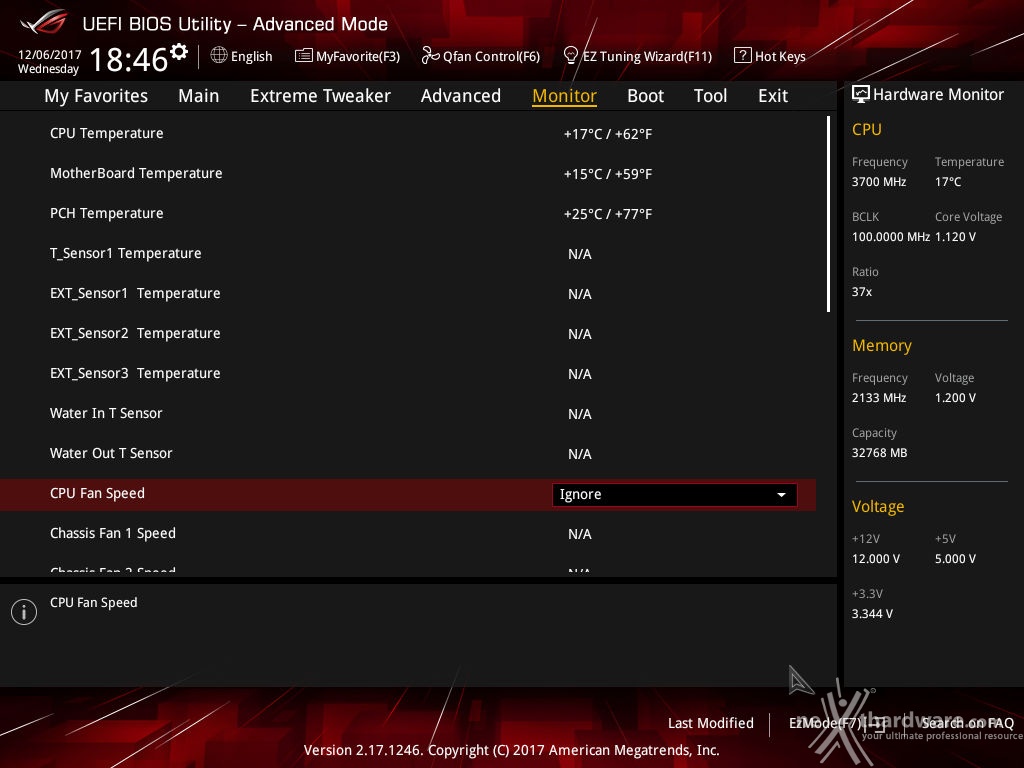Select the EXT_Sensor1 Temperature row

408,293
